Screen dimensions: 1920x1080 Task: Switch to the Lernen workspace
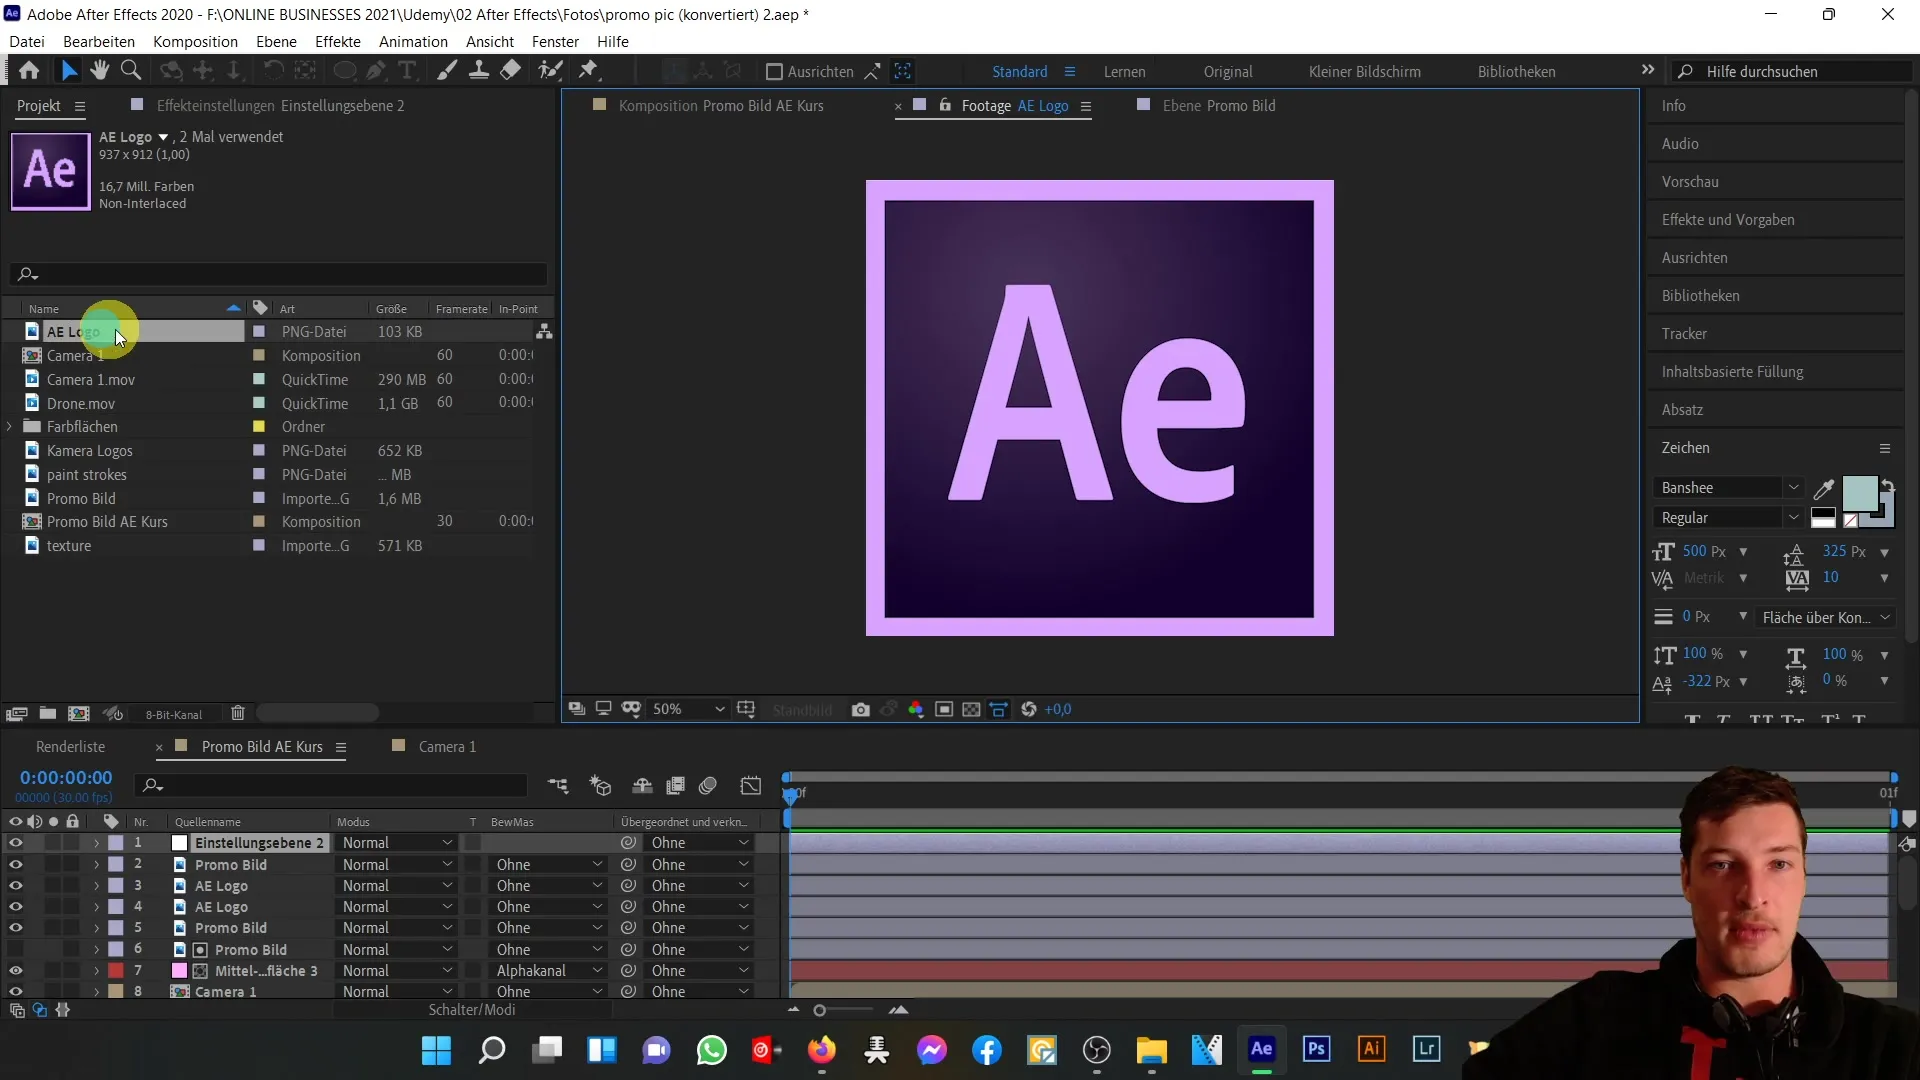click(x=1125, y=72)
